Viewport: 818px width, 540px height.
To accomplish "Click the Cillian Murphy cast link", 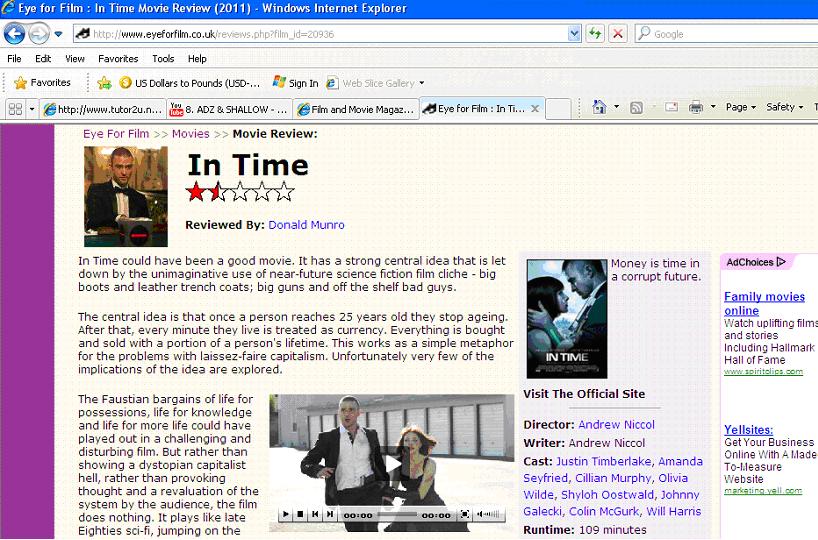I will pos(613,478).
